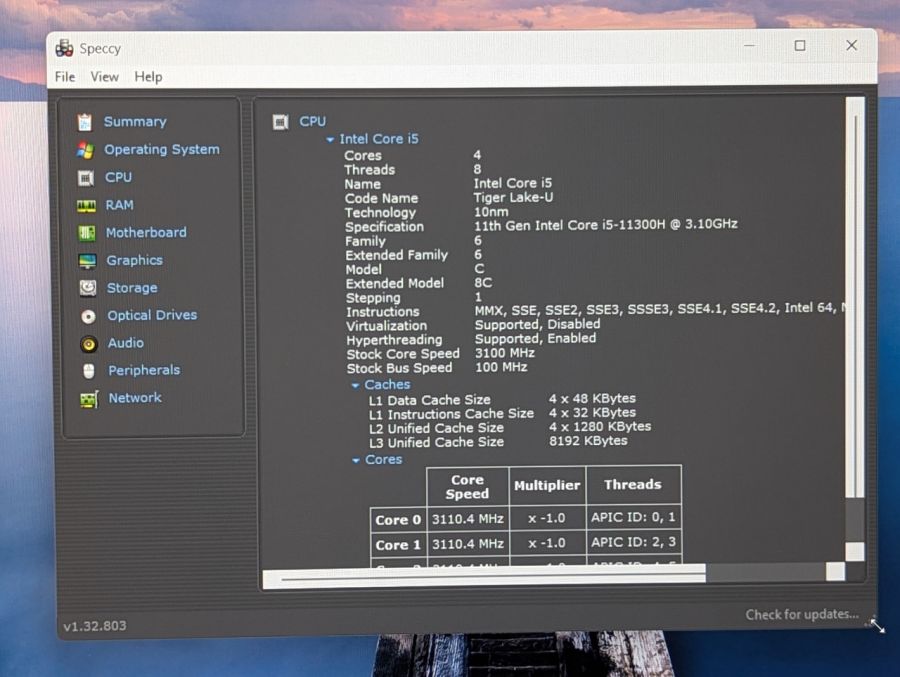Image resolution: width=900 pixels, height=677 pixels.
Task: Click the Intel Core i5 heading link
Action: coord(379,139)
